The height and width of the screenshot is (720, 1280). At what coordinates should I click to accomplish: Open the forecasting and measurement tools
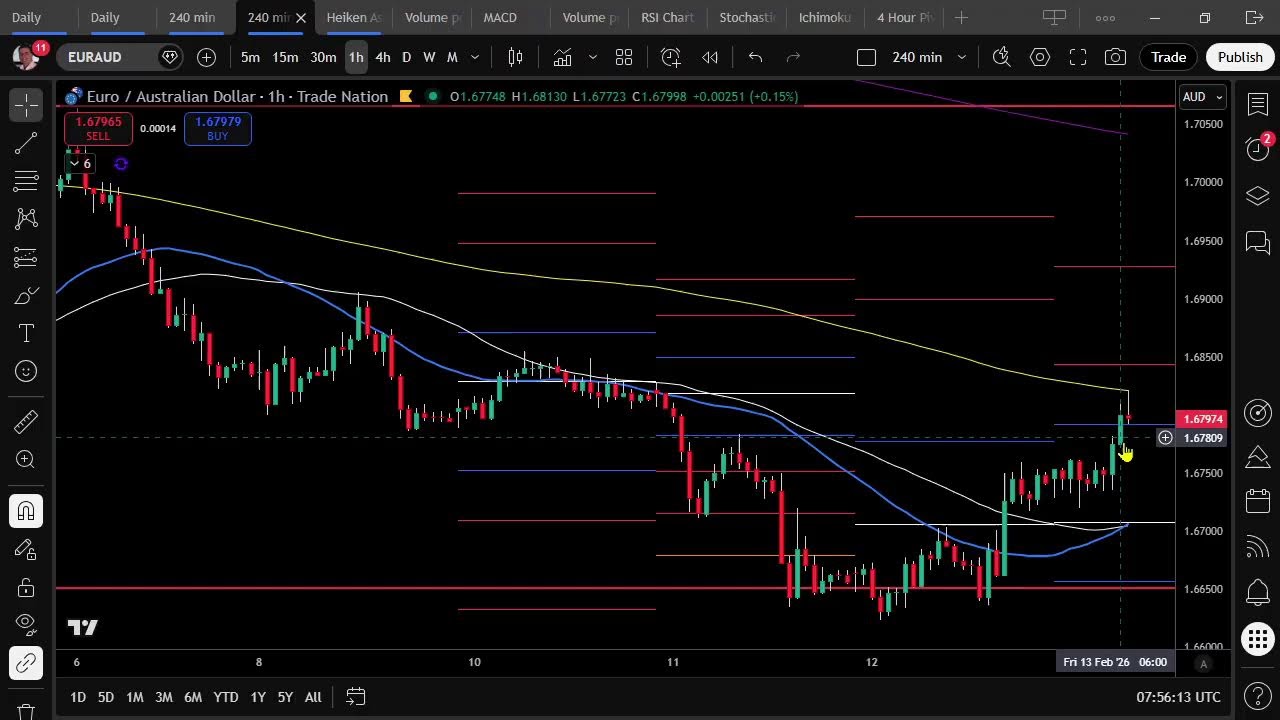pos(26,257)
